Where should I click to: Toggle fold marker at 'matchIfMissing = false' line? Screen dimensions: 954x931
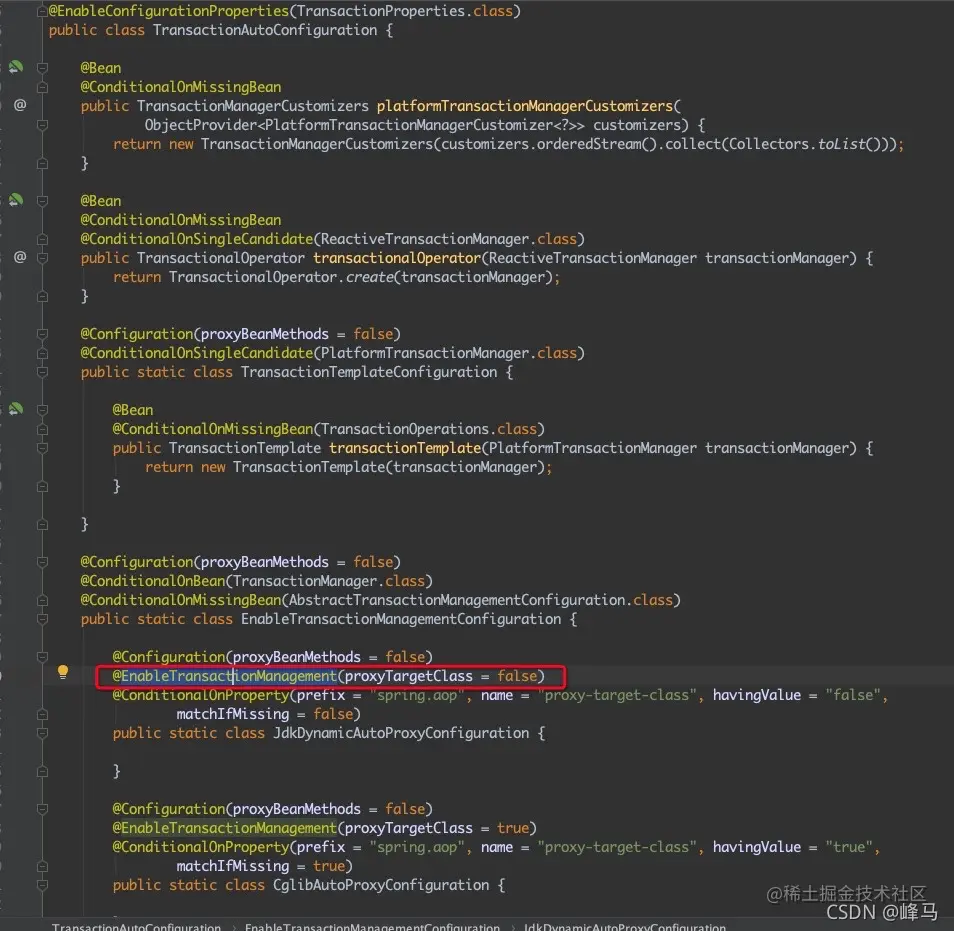point(42,714)
